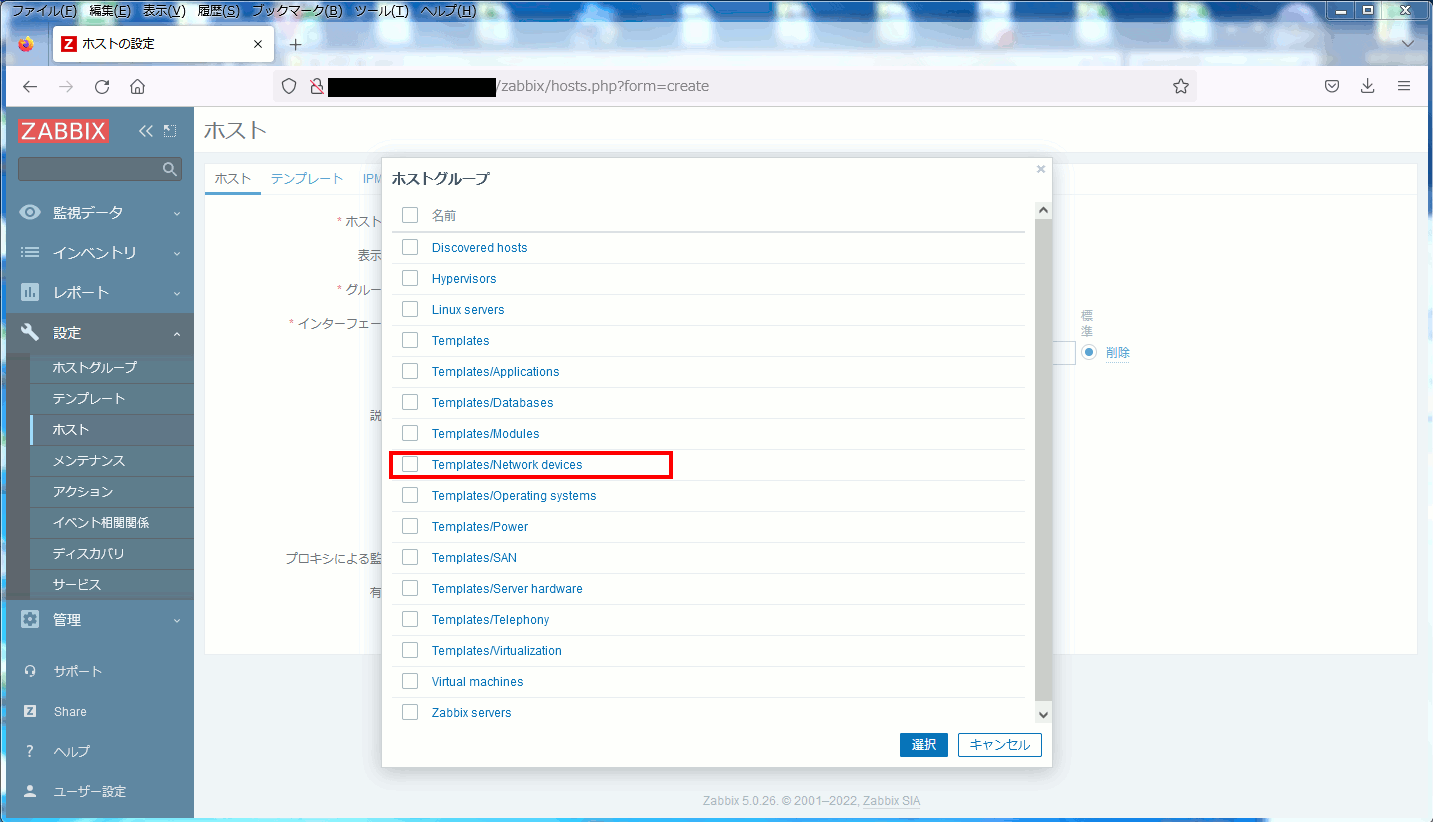Check the Templates/Network devices checkbox
Viewport: 1433px width, 822px height.
tap(410, 464)
